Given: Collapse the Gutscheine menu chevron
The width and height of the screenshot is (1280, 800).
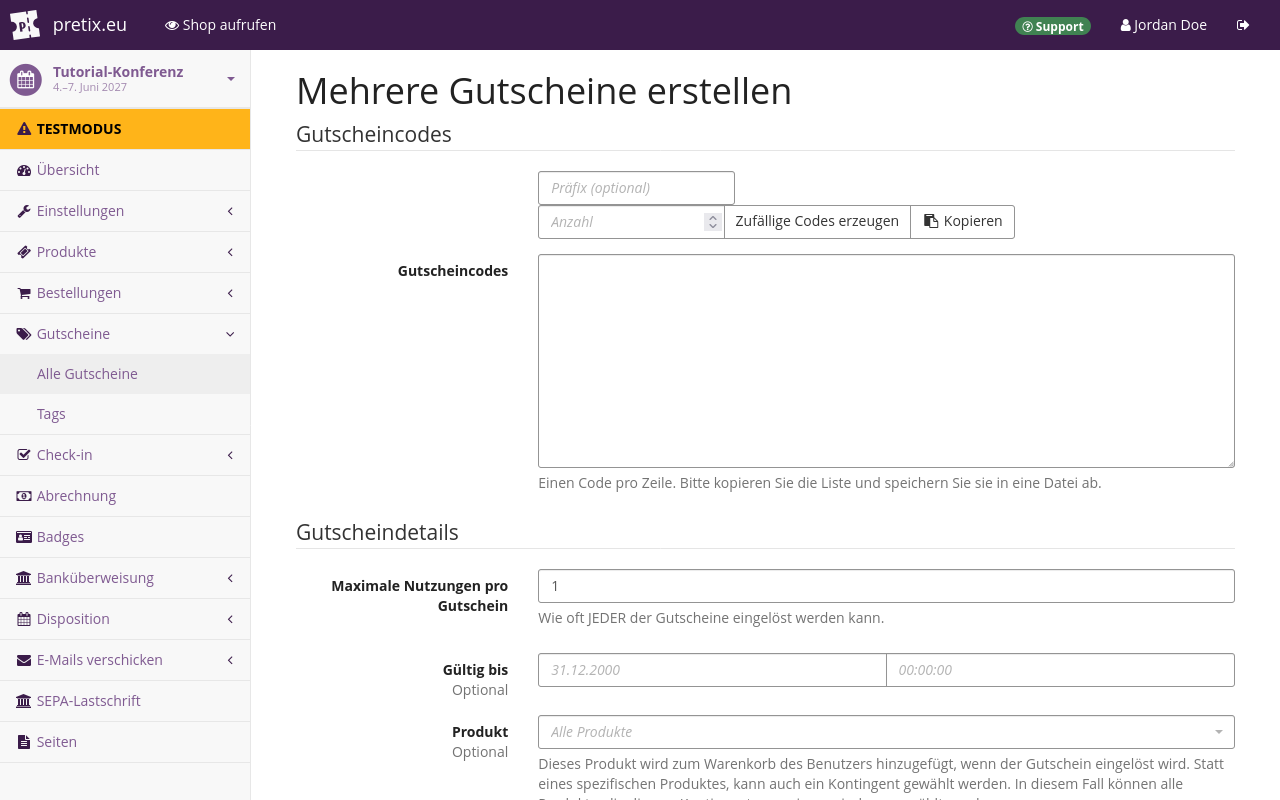Looking at the screenshot, I should point(230,334).
